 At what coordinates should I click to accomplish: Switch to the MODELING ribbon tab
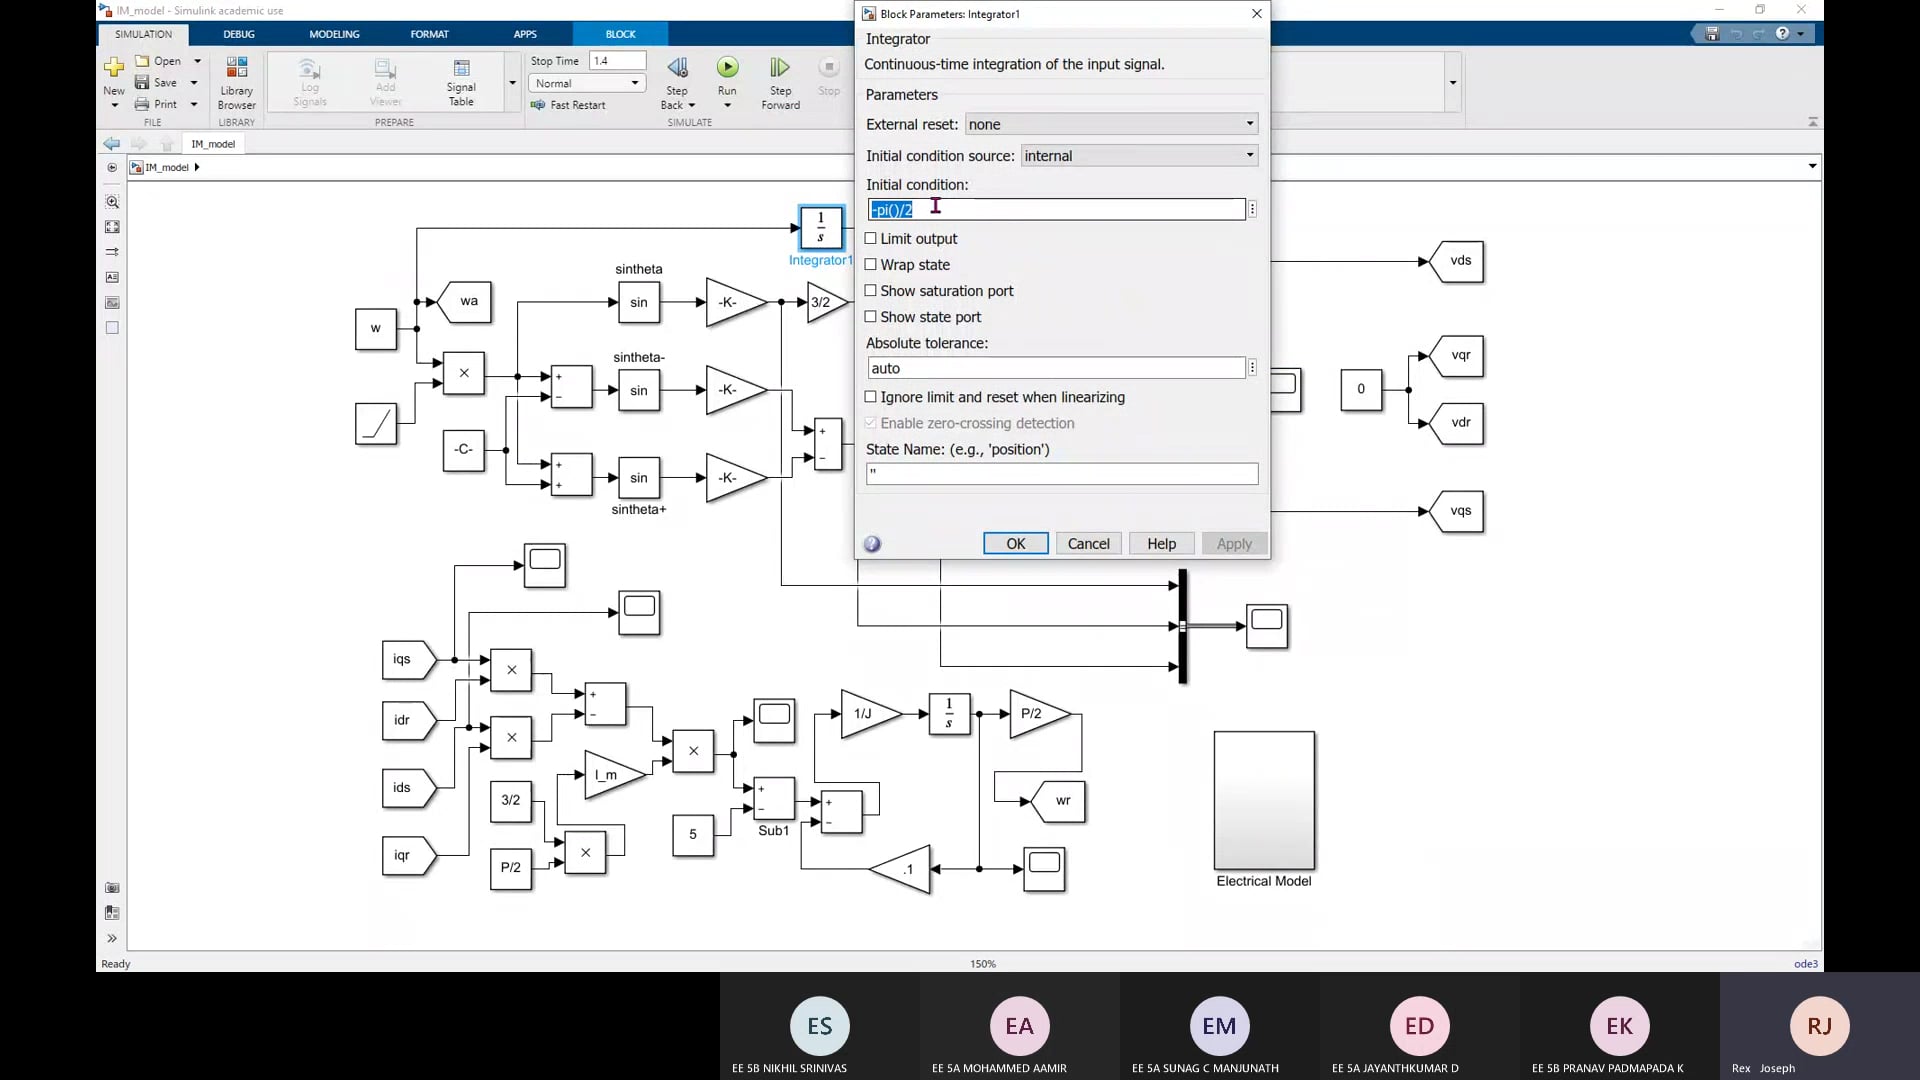(334, 34)
